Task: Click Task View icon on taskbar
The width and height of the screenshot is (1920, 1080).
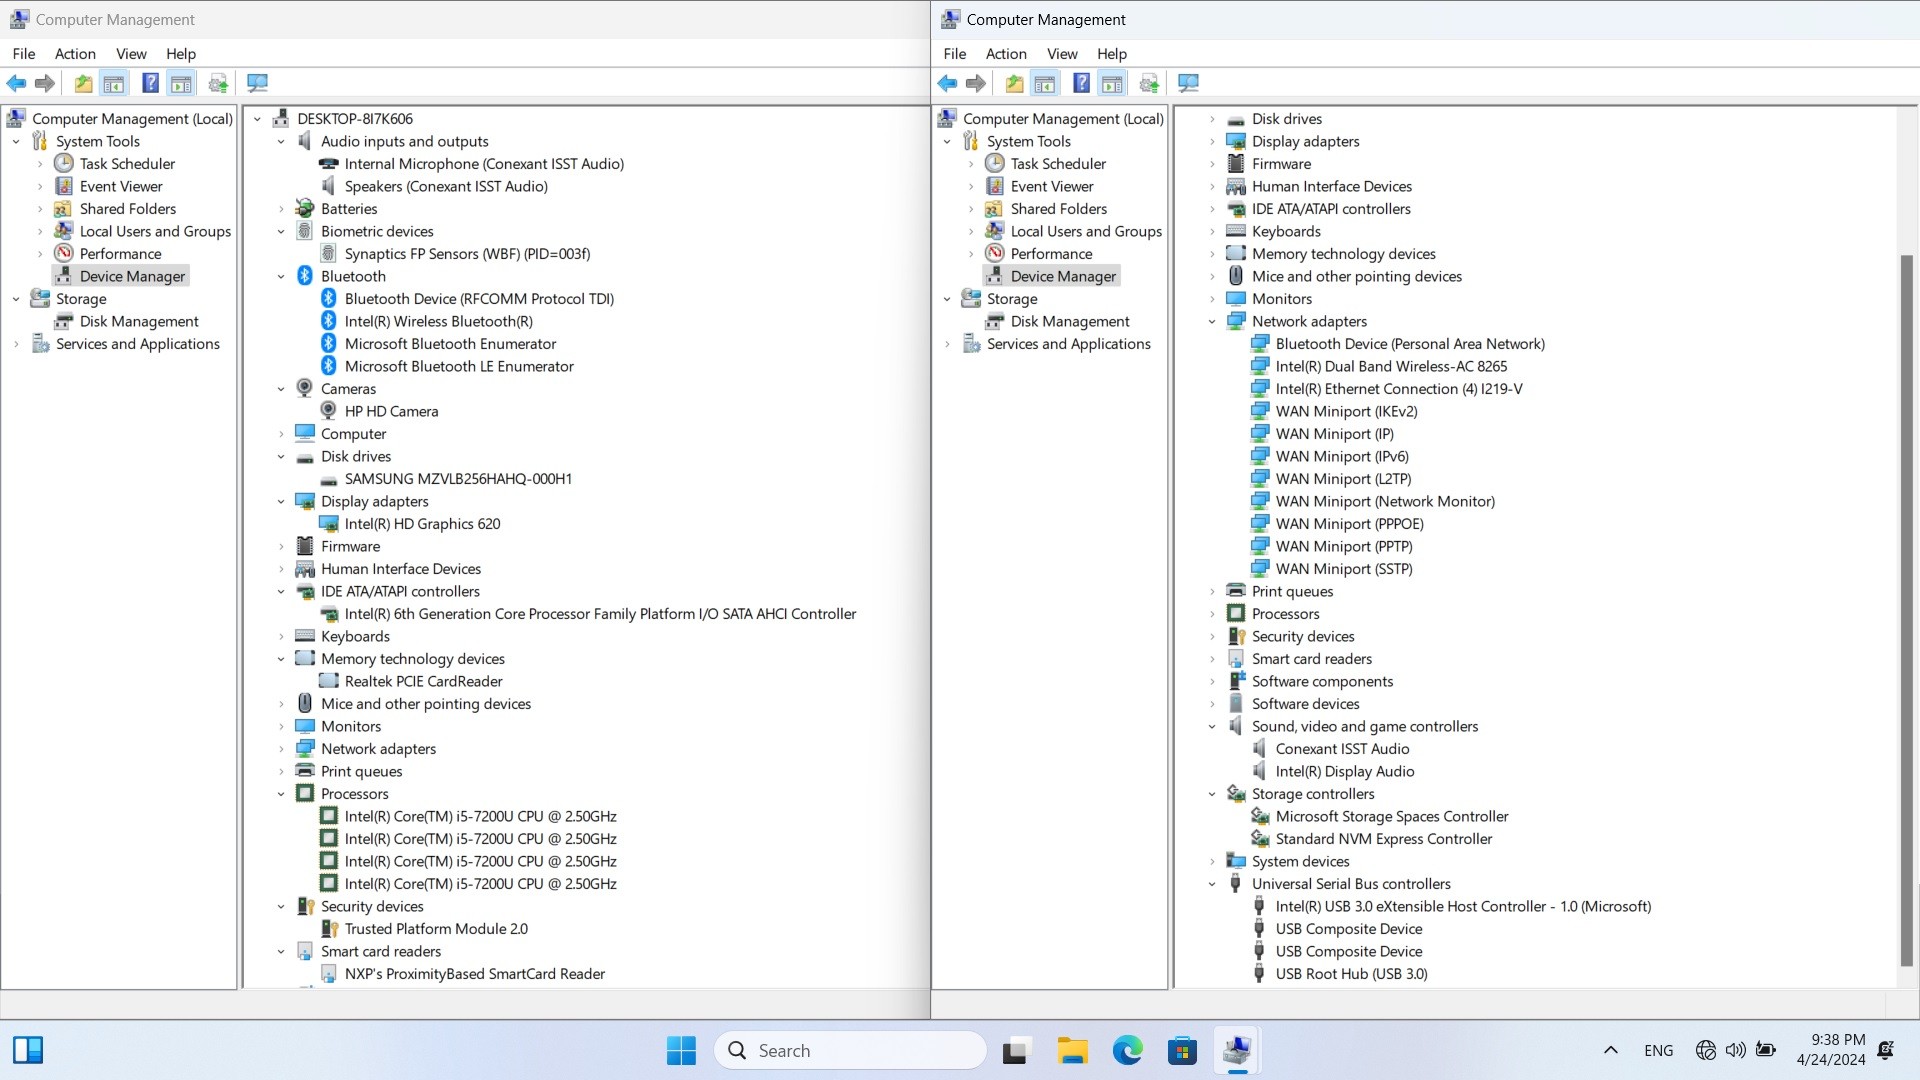Action: [1016, 1050]
